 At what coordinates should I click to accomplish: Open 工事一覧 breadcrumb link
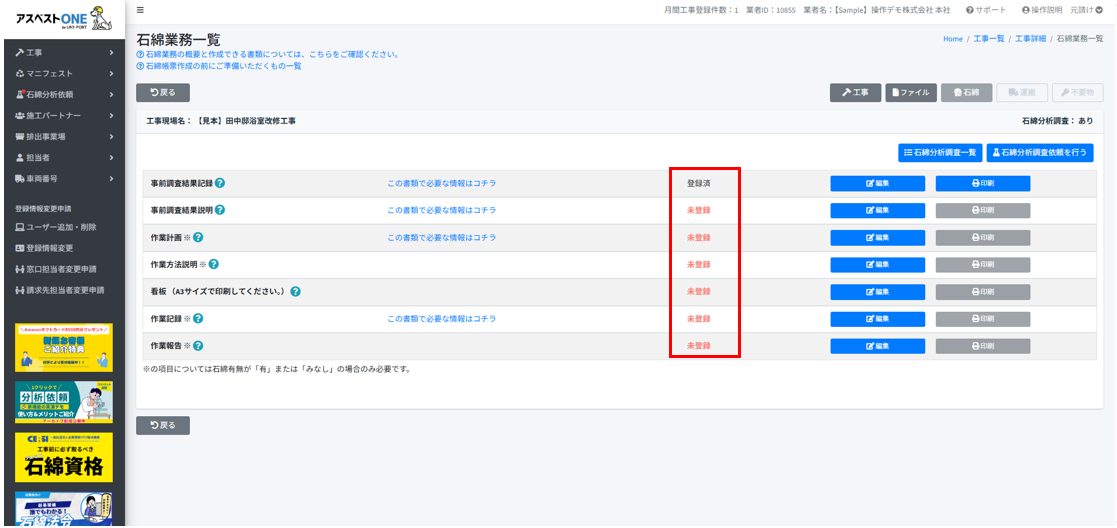(x=989, y=38)
